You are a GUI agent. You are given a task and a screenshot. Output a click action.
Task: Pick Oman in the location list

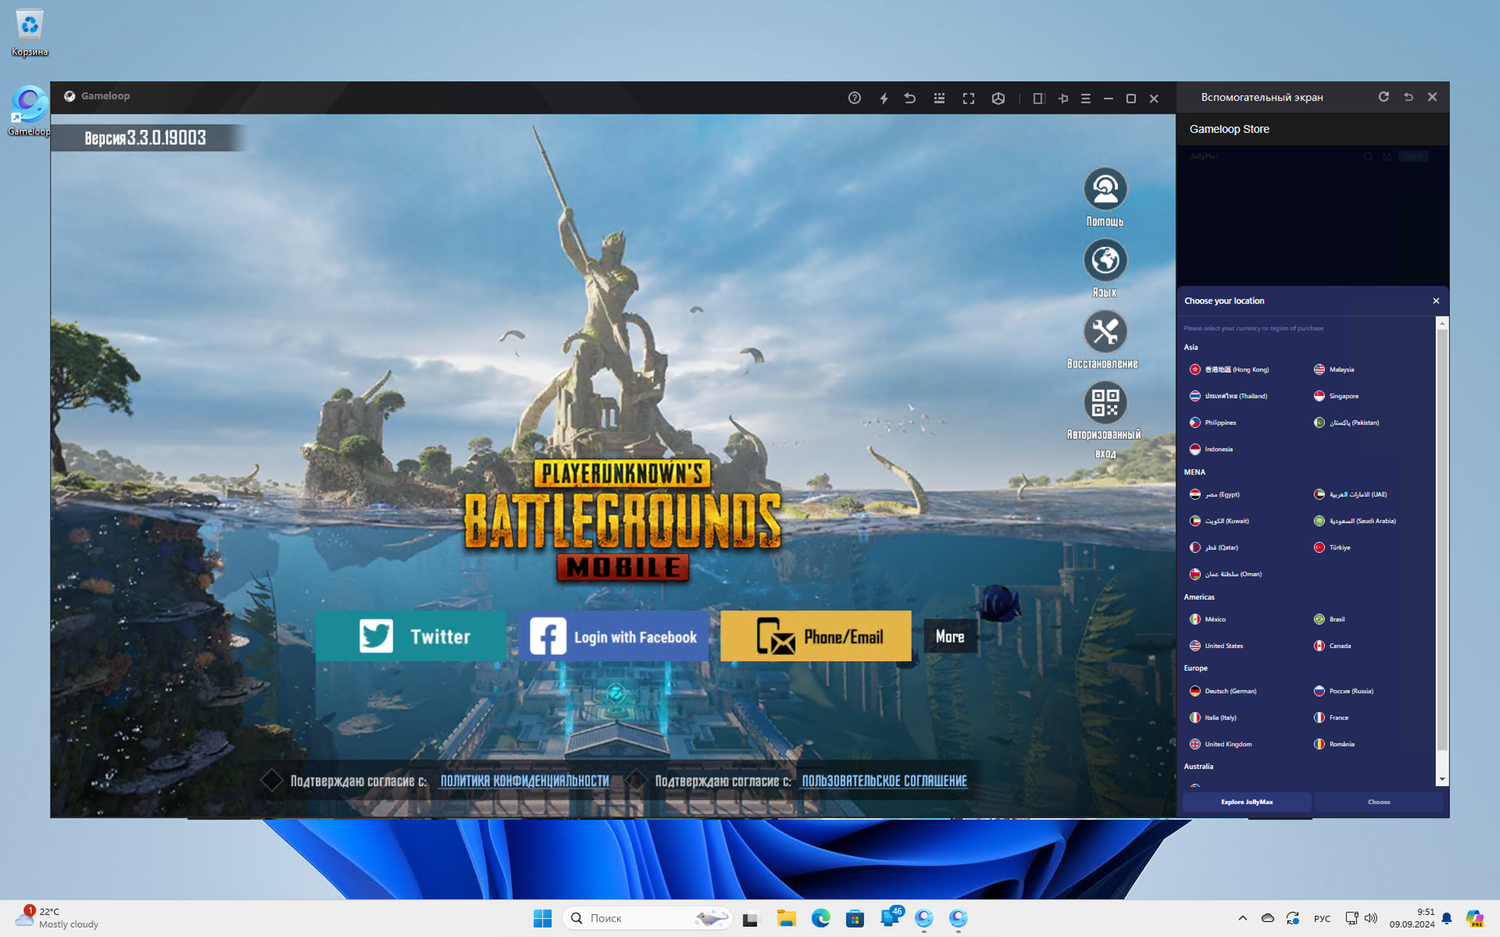(x=1226, y=574)
